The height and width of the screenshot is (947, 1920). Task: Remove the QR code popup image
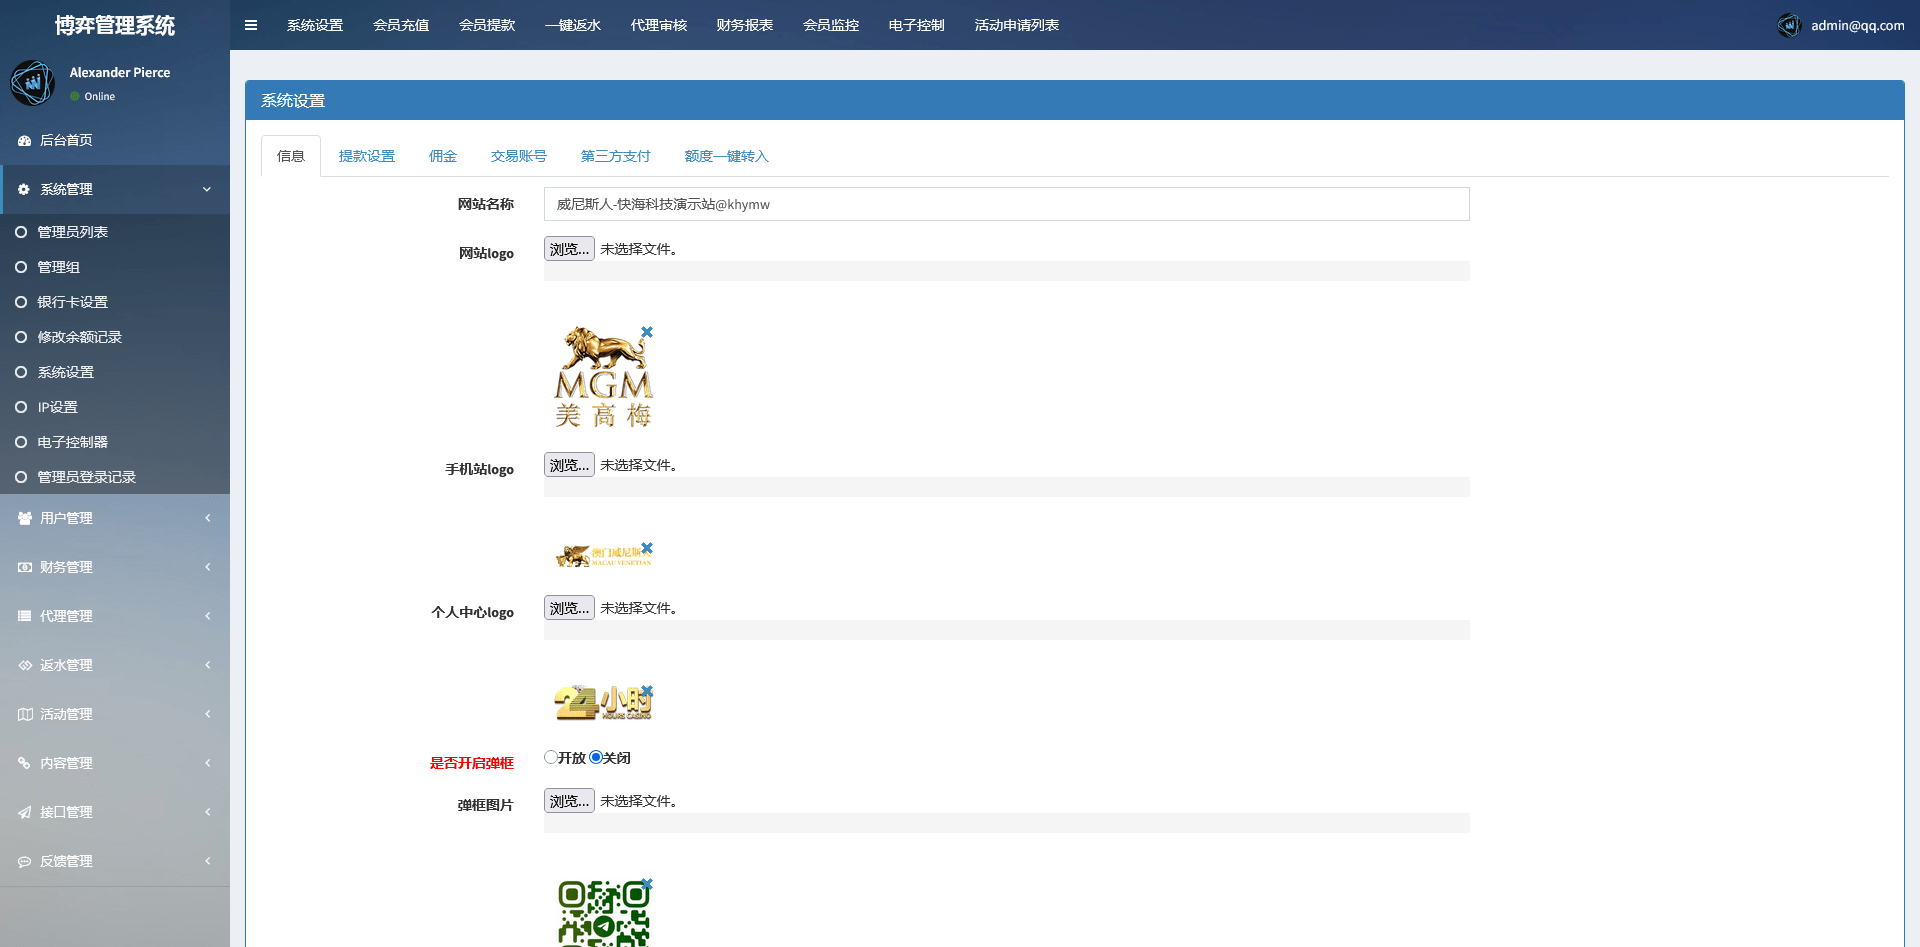tap(647, 884)
